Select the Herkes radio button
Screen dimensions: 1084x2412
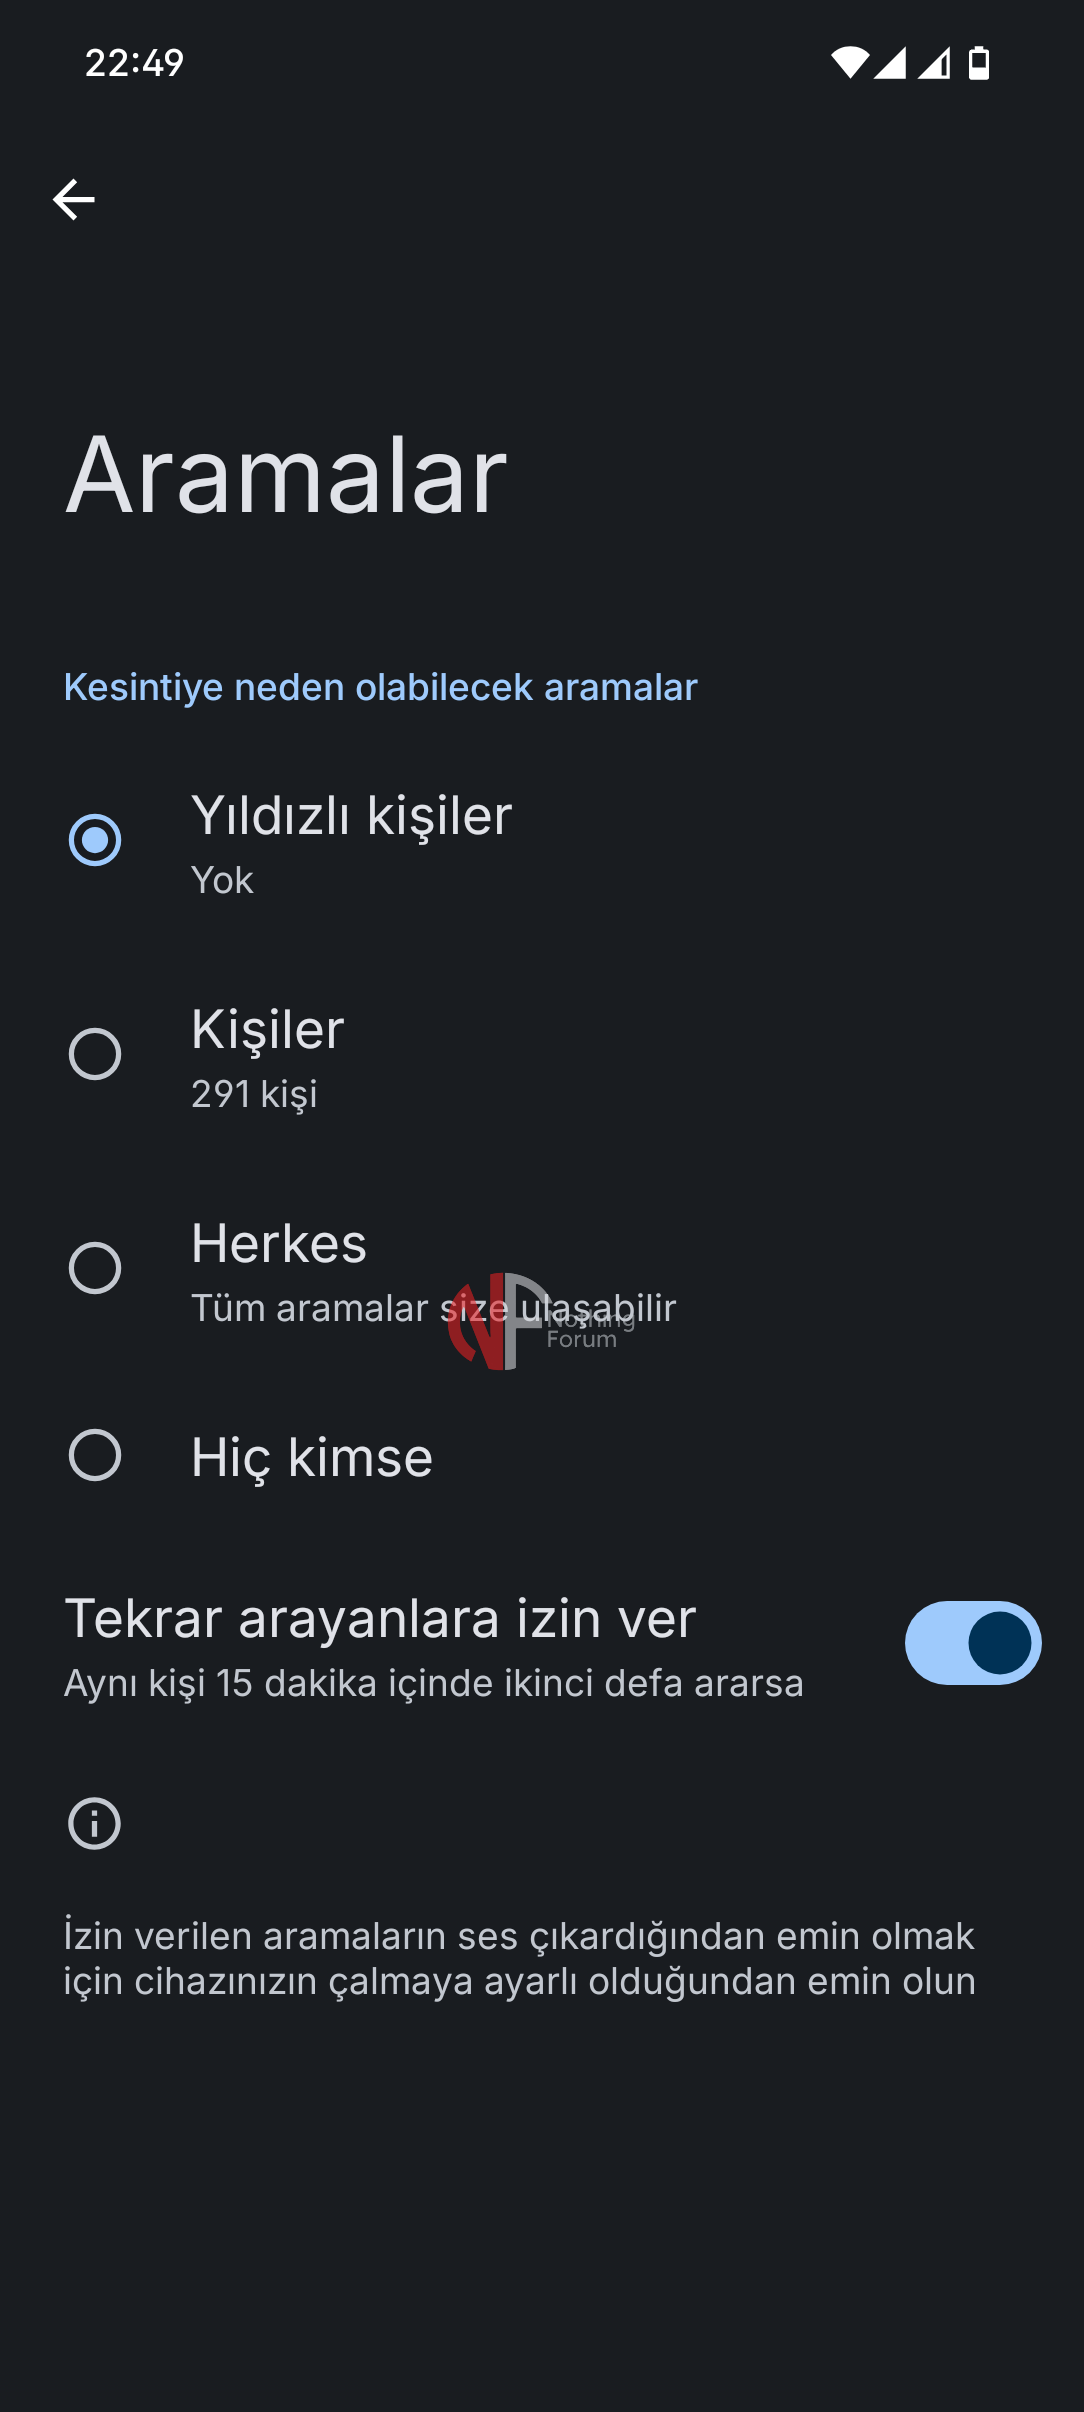[x=95, y=1268]
